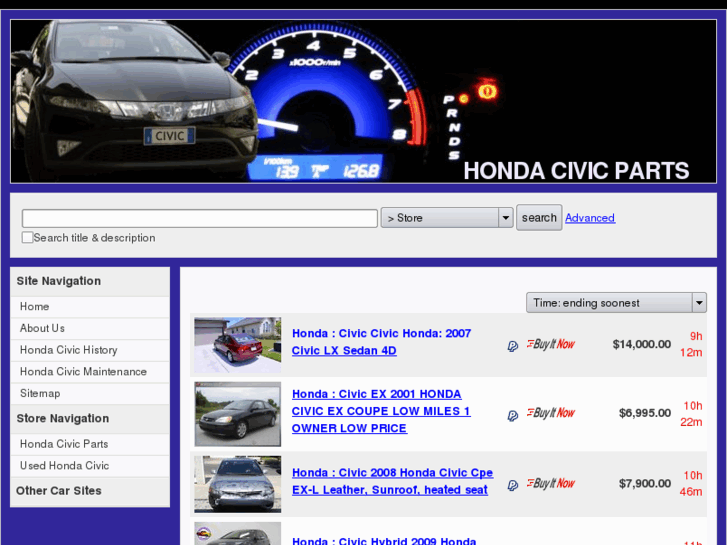Open Advanced search link

click(590, 218)
